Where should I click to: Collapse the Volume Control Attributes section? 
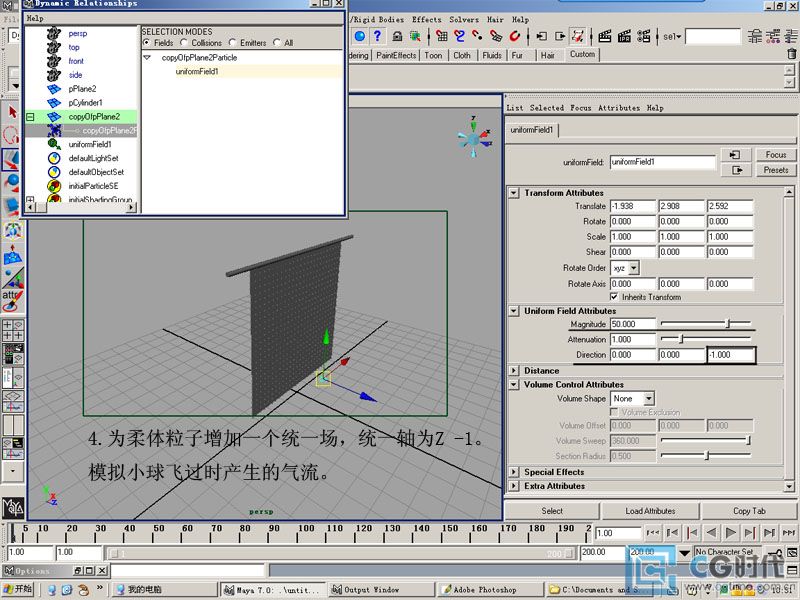(x=514, y=384)
